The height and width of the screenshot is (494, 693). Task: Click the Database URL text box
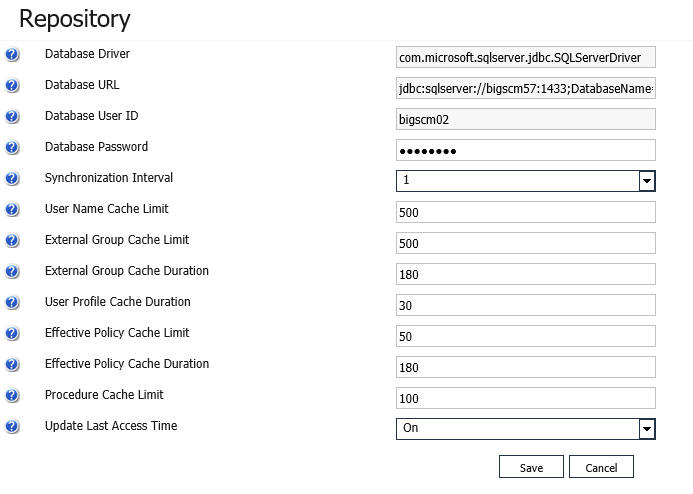[525, 88]
